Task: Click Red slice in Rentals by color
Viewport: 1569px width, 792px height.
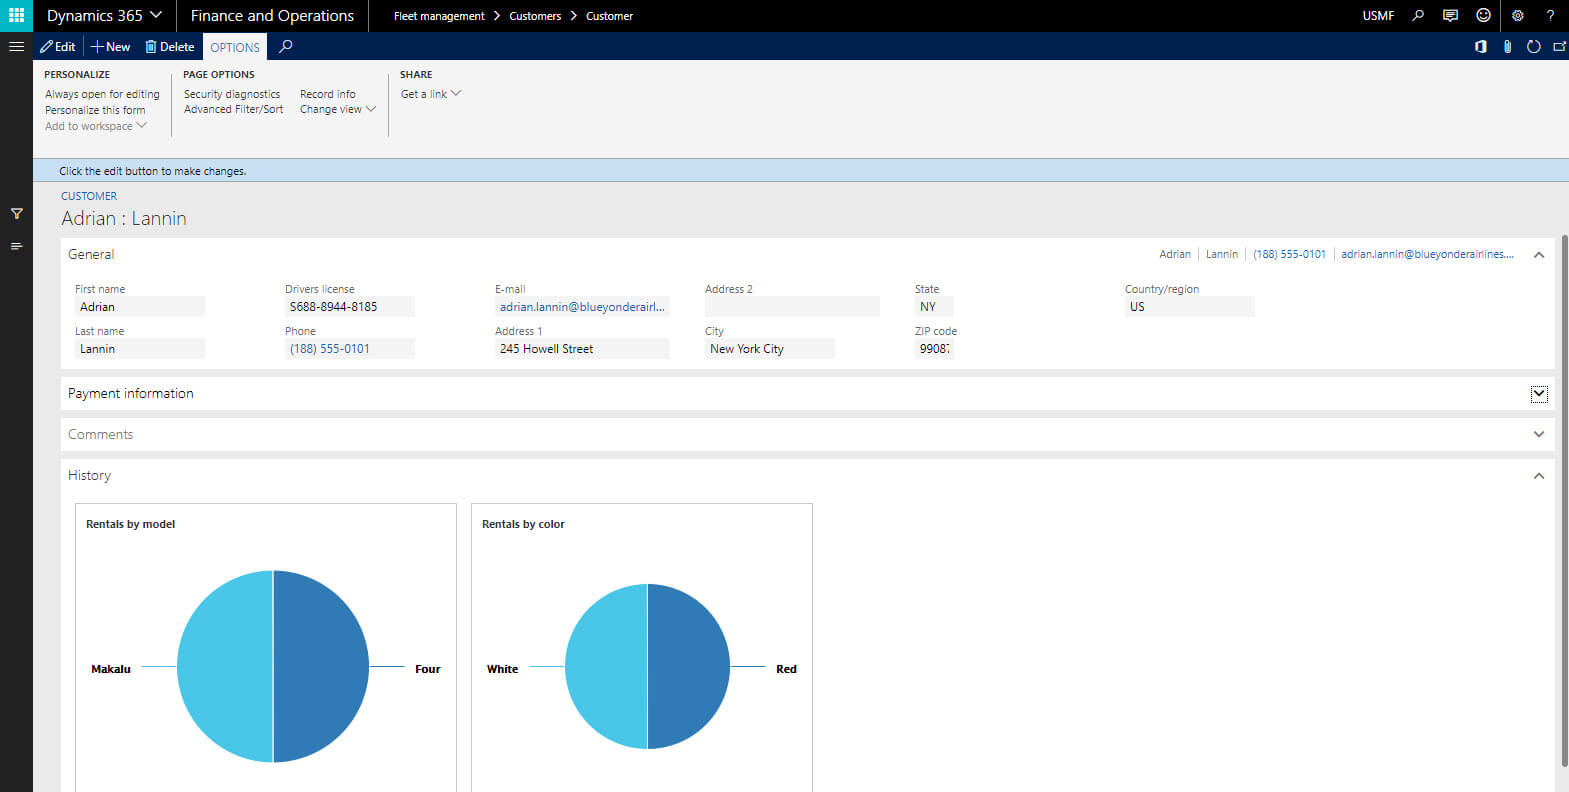Action: tap(688, 667)
